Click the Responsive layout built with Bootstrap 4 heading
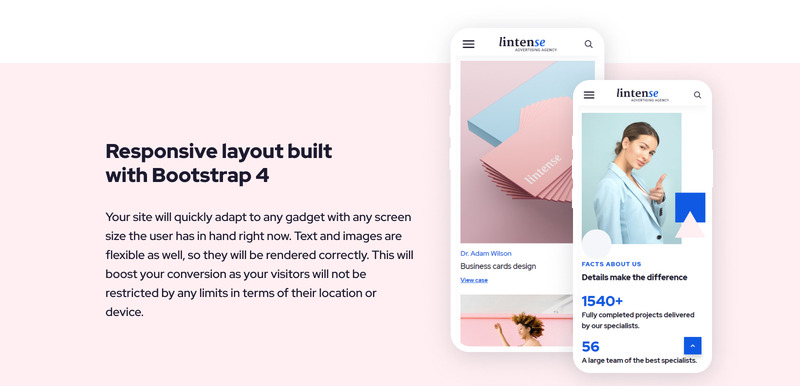This screenshot has height=386, width=800. coord(219,163)
